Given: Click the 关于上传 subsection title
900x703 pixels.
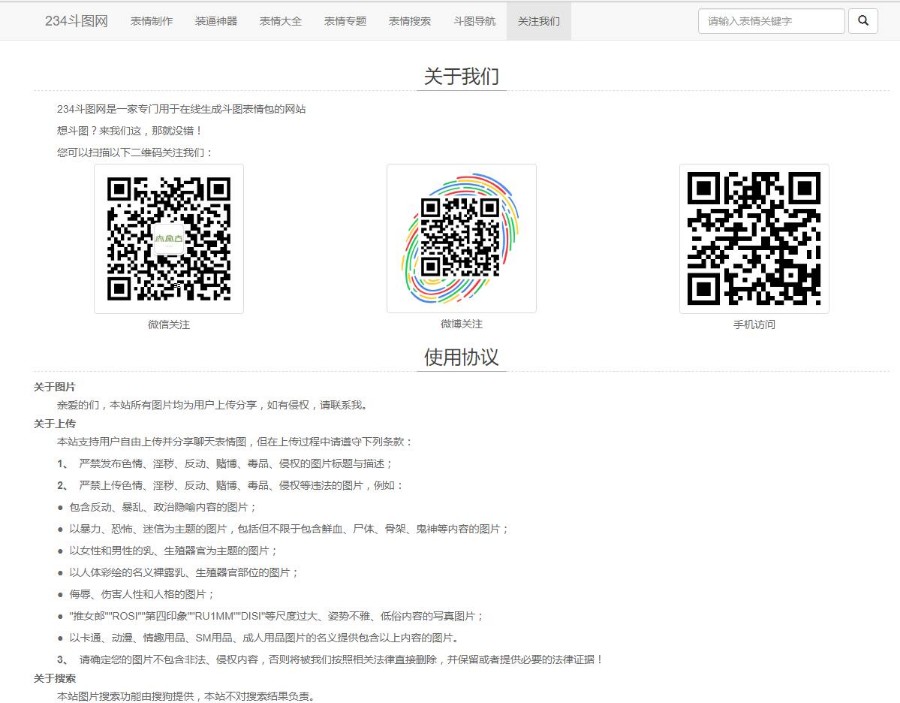Looking at the screenshot, I should (x=55, y=423).
